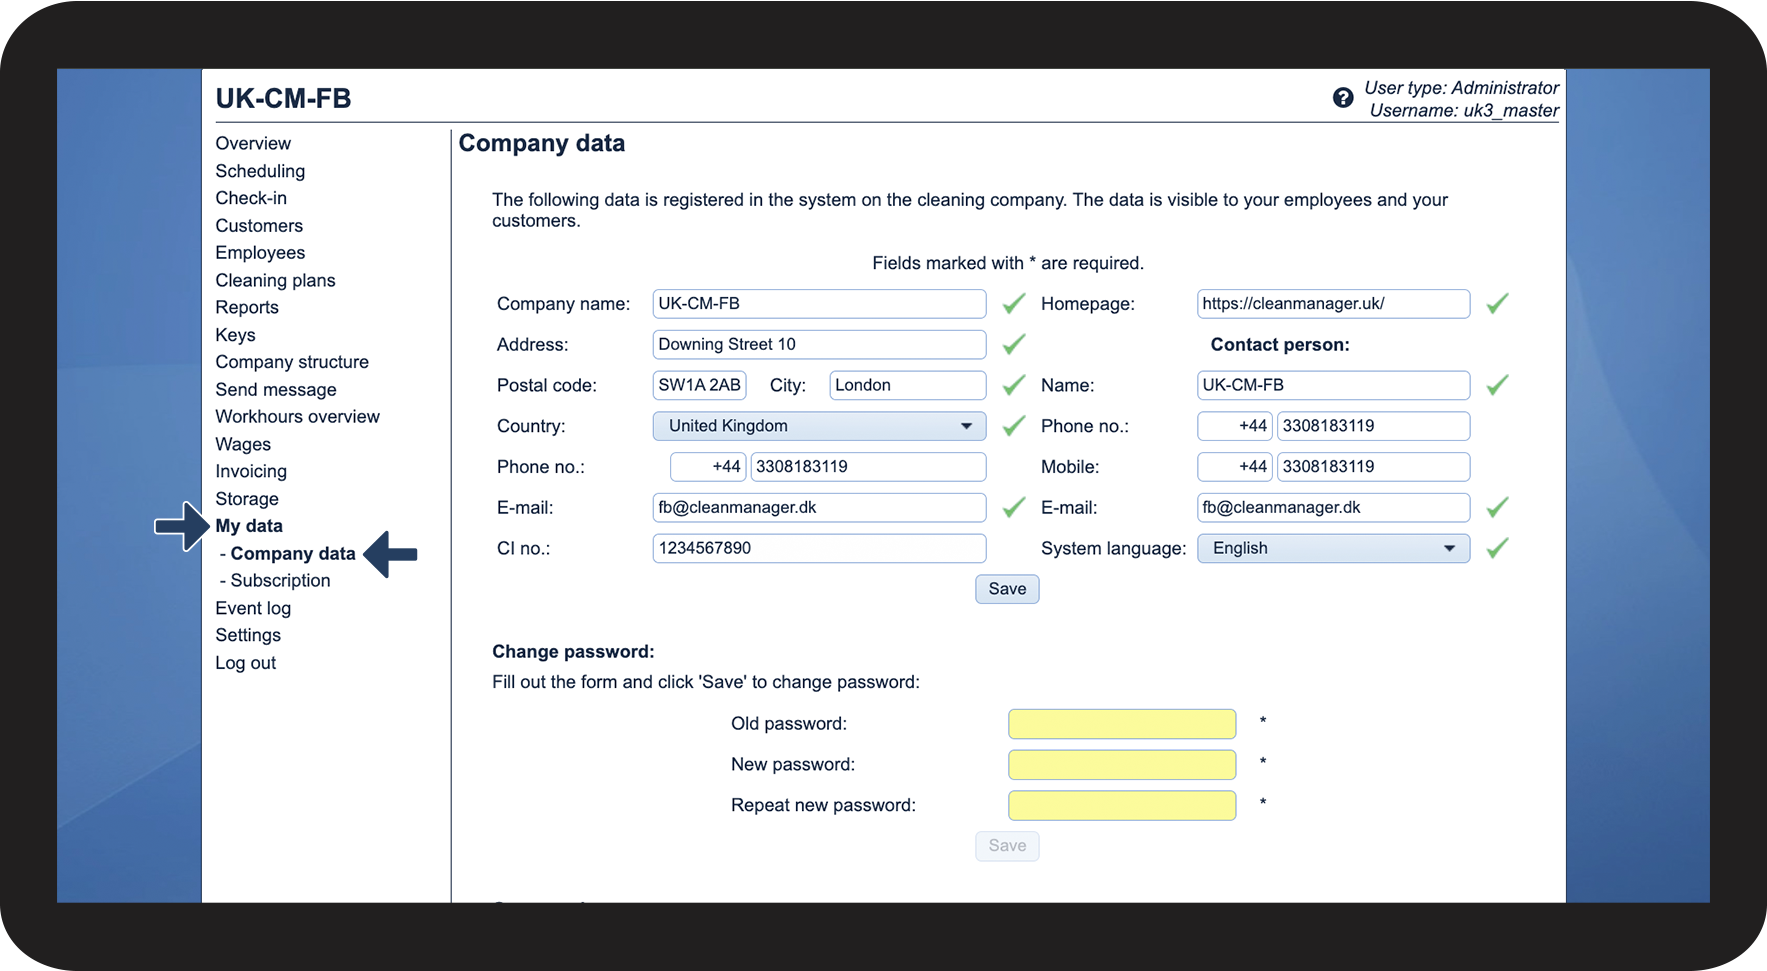Viewport: 1767px width, 971px height.
Task: Click the arrow pointing at My data
Action: click(x=182, y=526)
